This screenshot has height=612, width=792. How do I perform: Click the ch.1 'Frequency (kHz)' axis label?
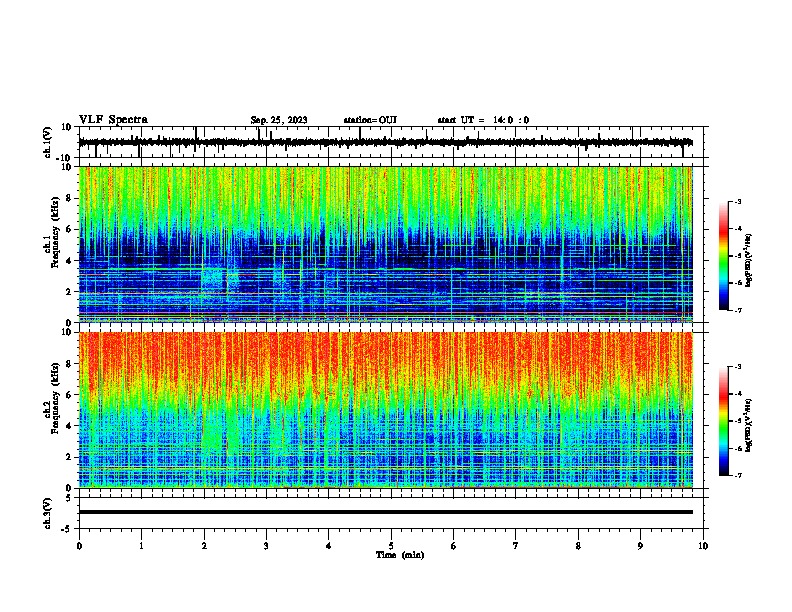[x=55, y=232]
